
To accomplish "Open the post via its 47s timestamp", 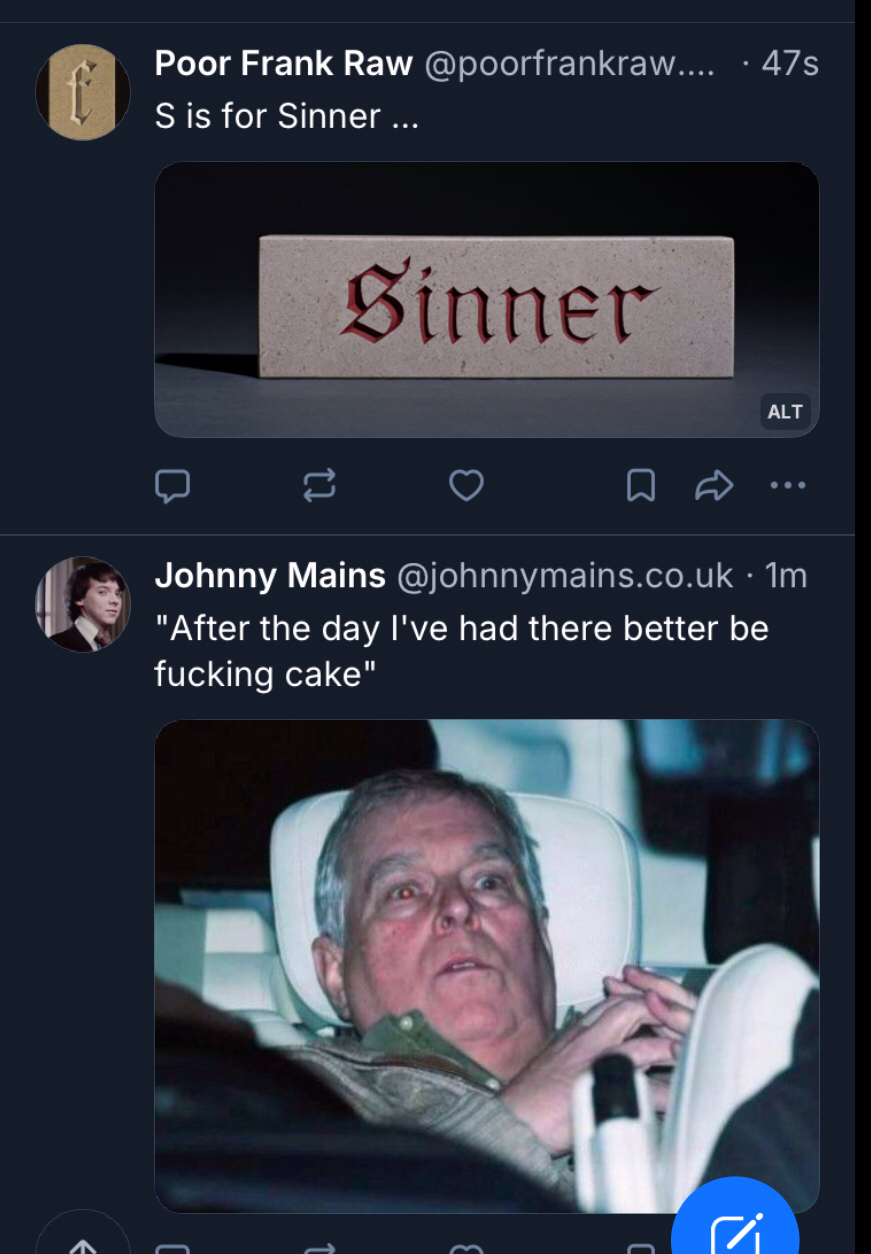I will [x=789, y=64].
